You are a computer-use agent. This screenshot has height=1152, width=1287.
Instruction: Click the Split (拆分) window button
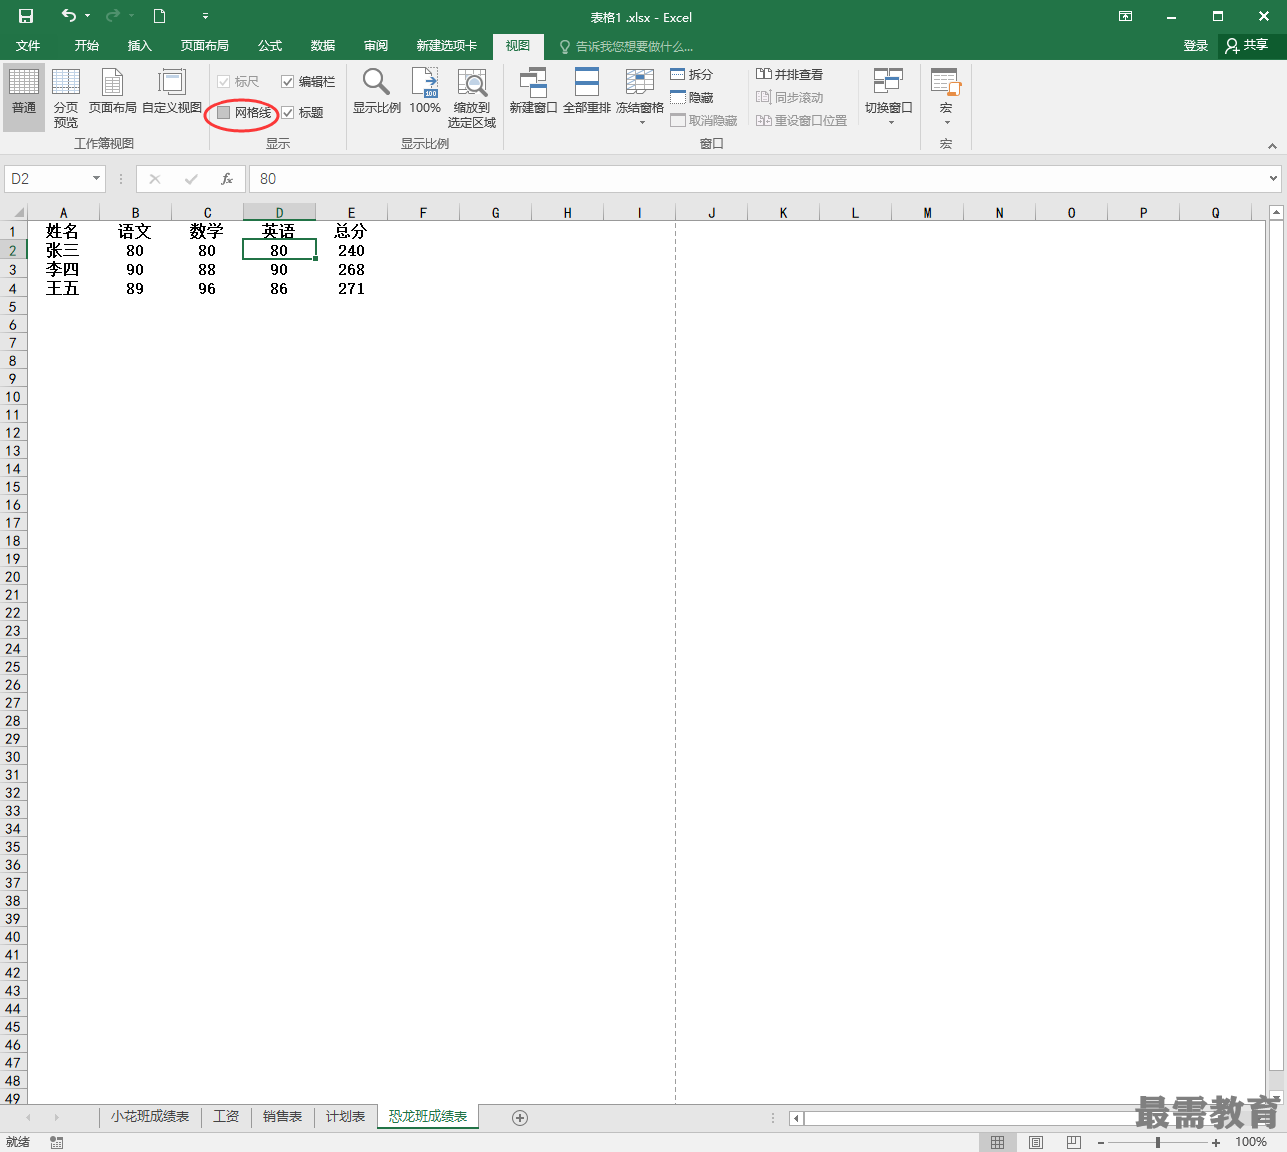(691, 75)
